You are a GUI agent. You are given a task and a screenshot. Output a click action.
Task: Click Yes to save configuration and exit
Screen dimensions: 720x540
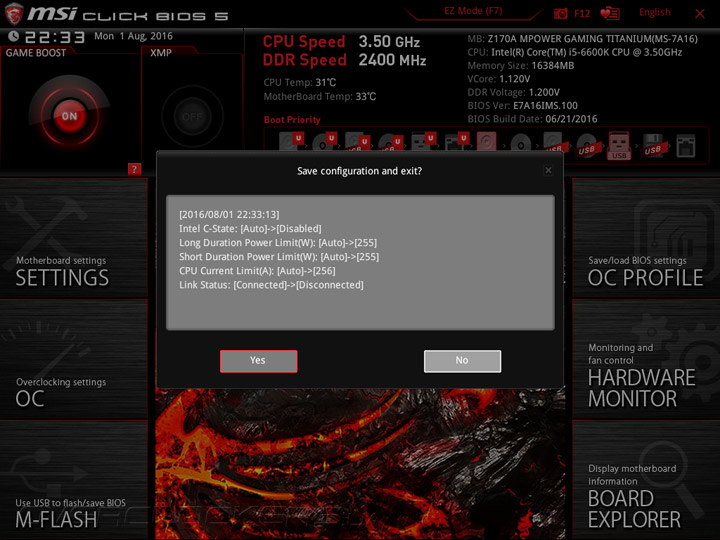[259, 361]
